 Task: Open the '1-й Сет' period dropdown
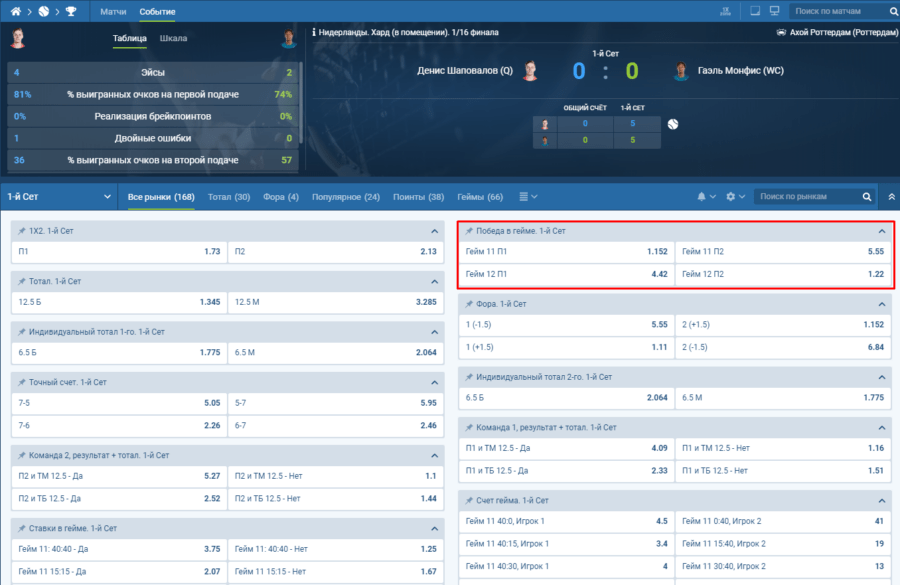[60, 197]
